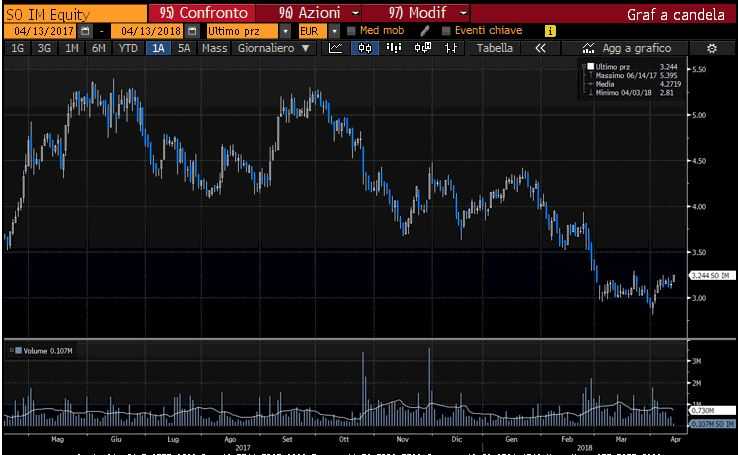Click the 3.244 SO IM price label
739x455 pixels.
[713, 275]
